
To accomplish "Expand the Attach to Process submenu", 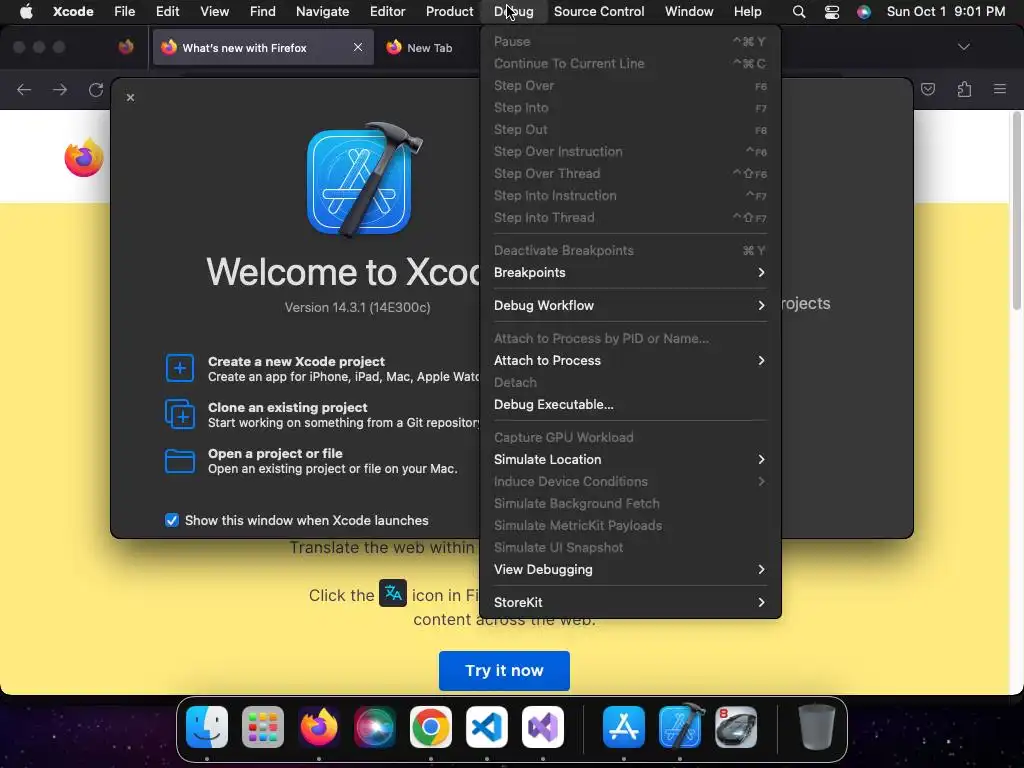I will click(630, 360).
